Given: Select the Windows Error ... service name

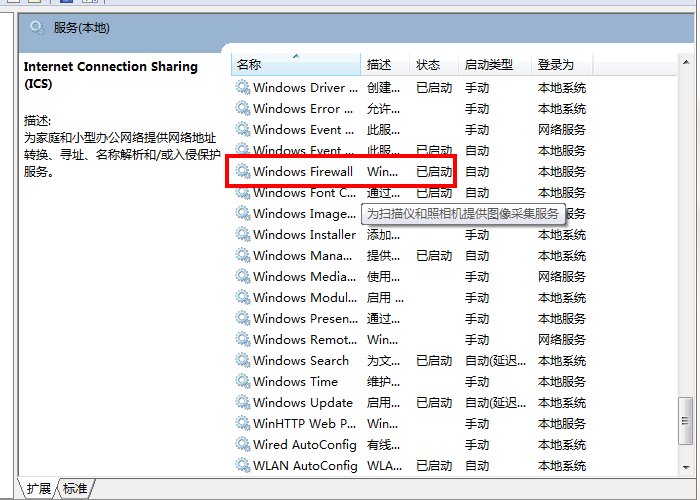Looking at the screenshot, I should tap(303, 108).
